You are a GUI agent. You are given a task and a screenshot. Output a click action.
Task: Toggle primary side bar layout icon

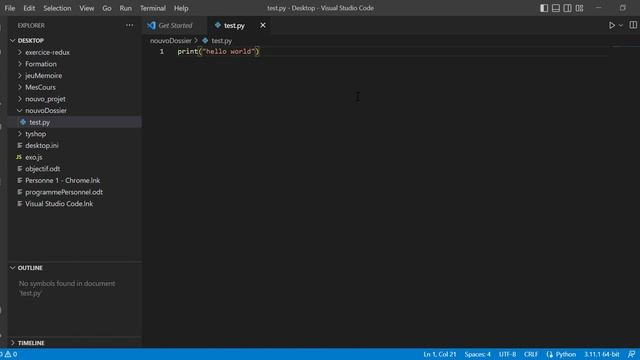coord(544,8)
